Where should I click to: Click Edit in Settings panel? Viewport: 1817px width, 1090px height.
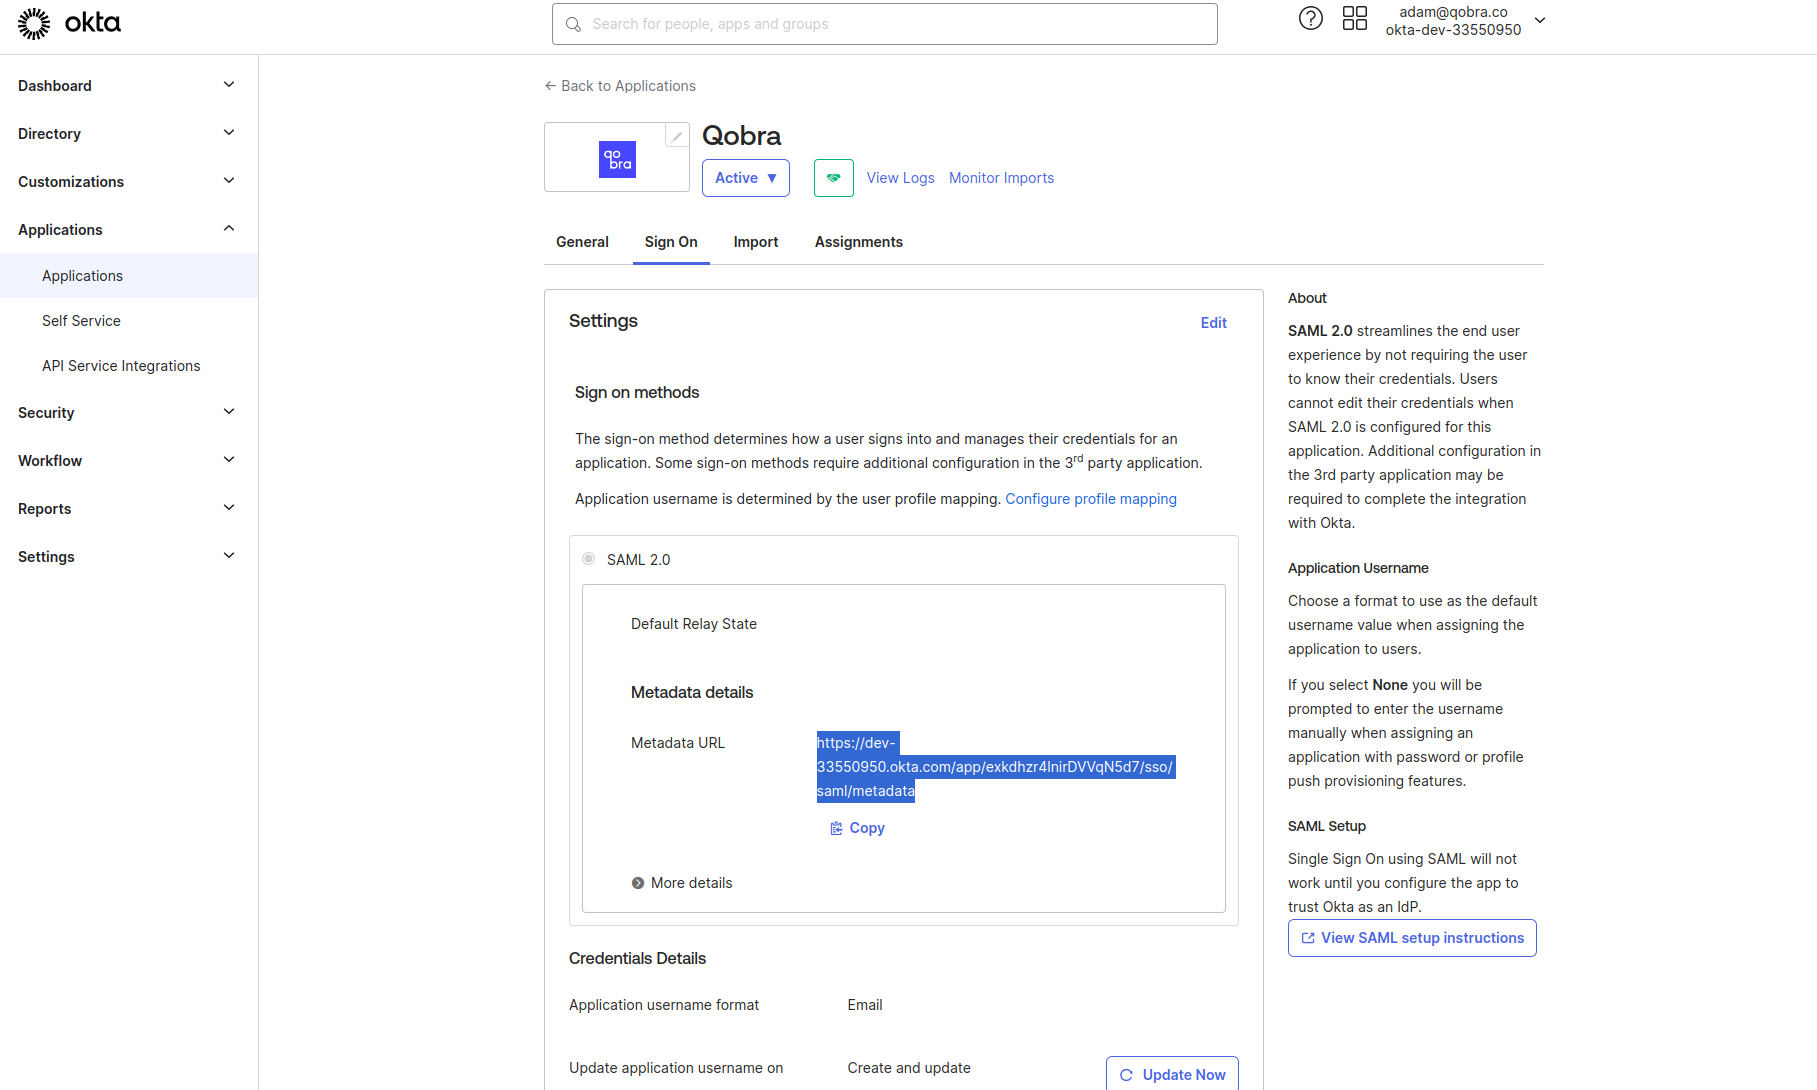point(1214,323)
